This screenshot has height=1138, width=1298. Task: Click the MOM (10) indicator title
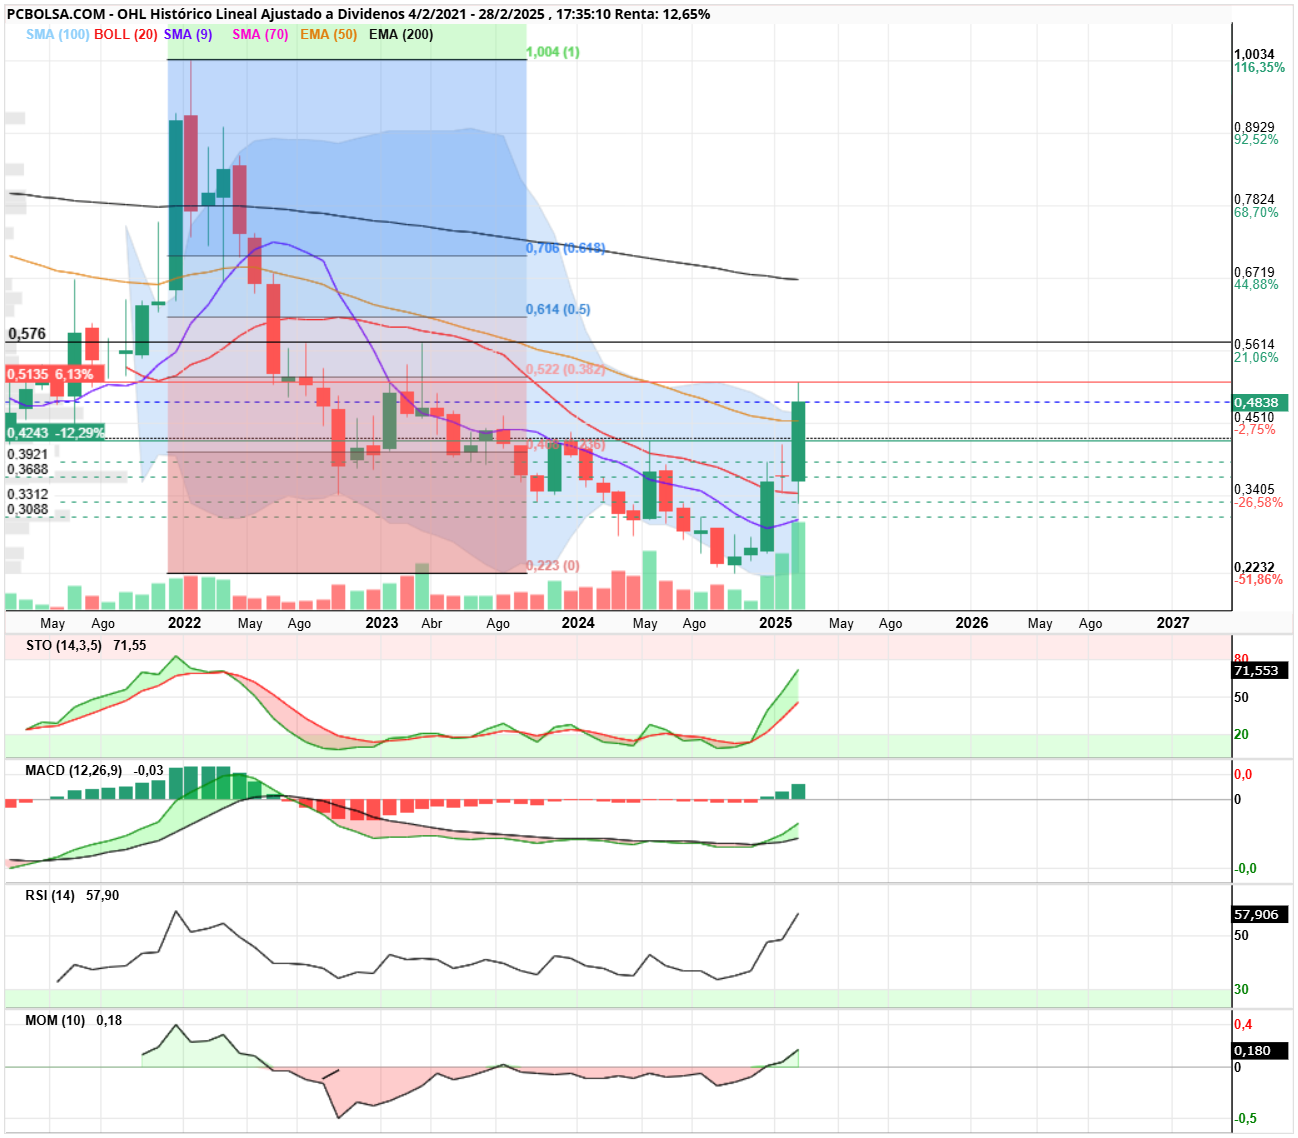55,1020
